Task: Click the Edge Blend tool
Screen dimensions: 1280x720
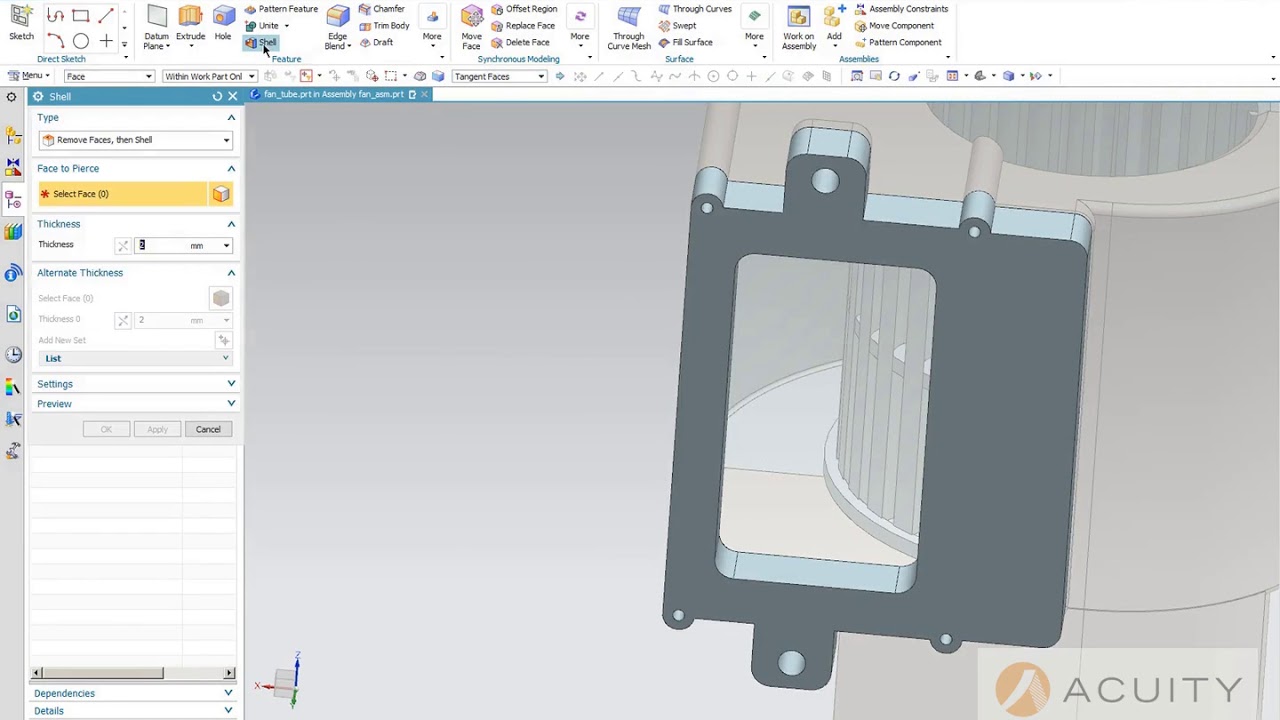Action: (337, 27)
